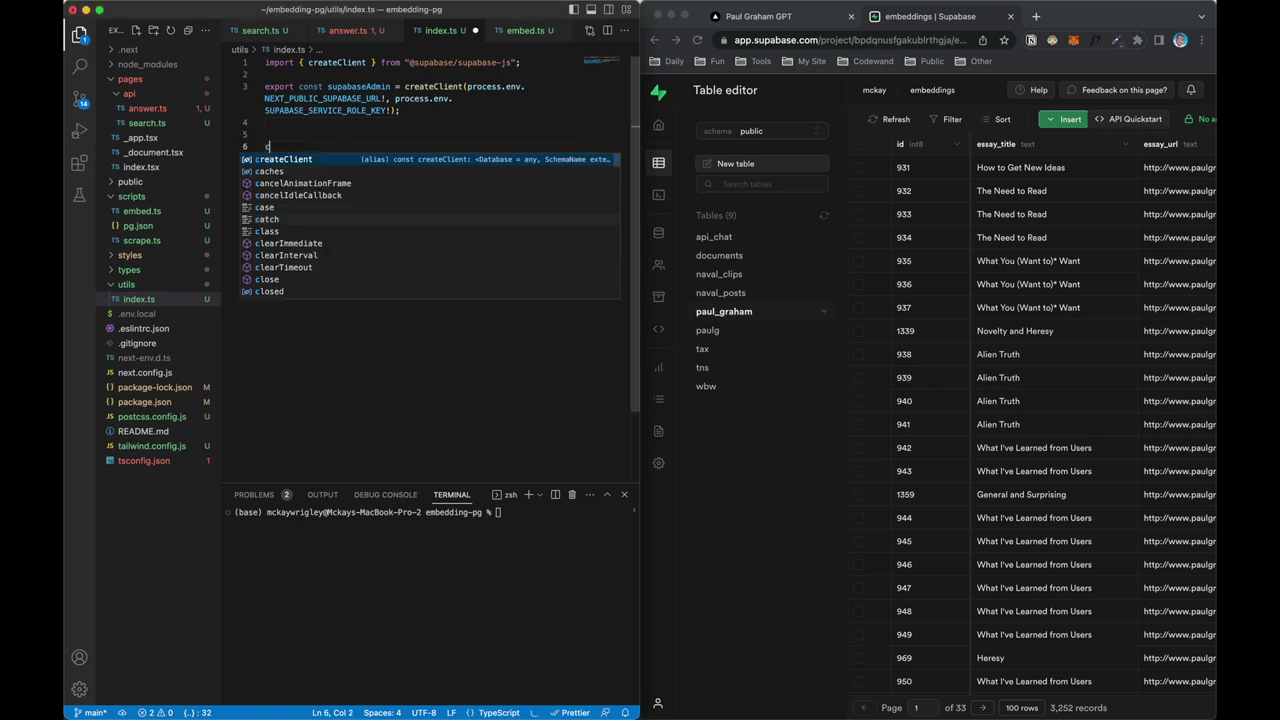Click New table button

pos(762,164)
